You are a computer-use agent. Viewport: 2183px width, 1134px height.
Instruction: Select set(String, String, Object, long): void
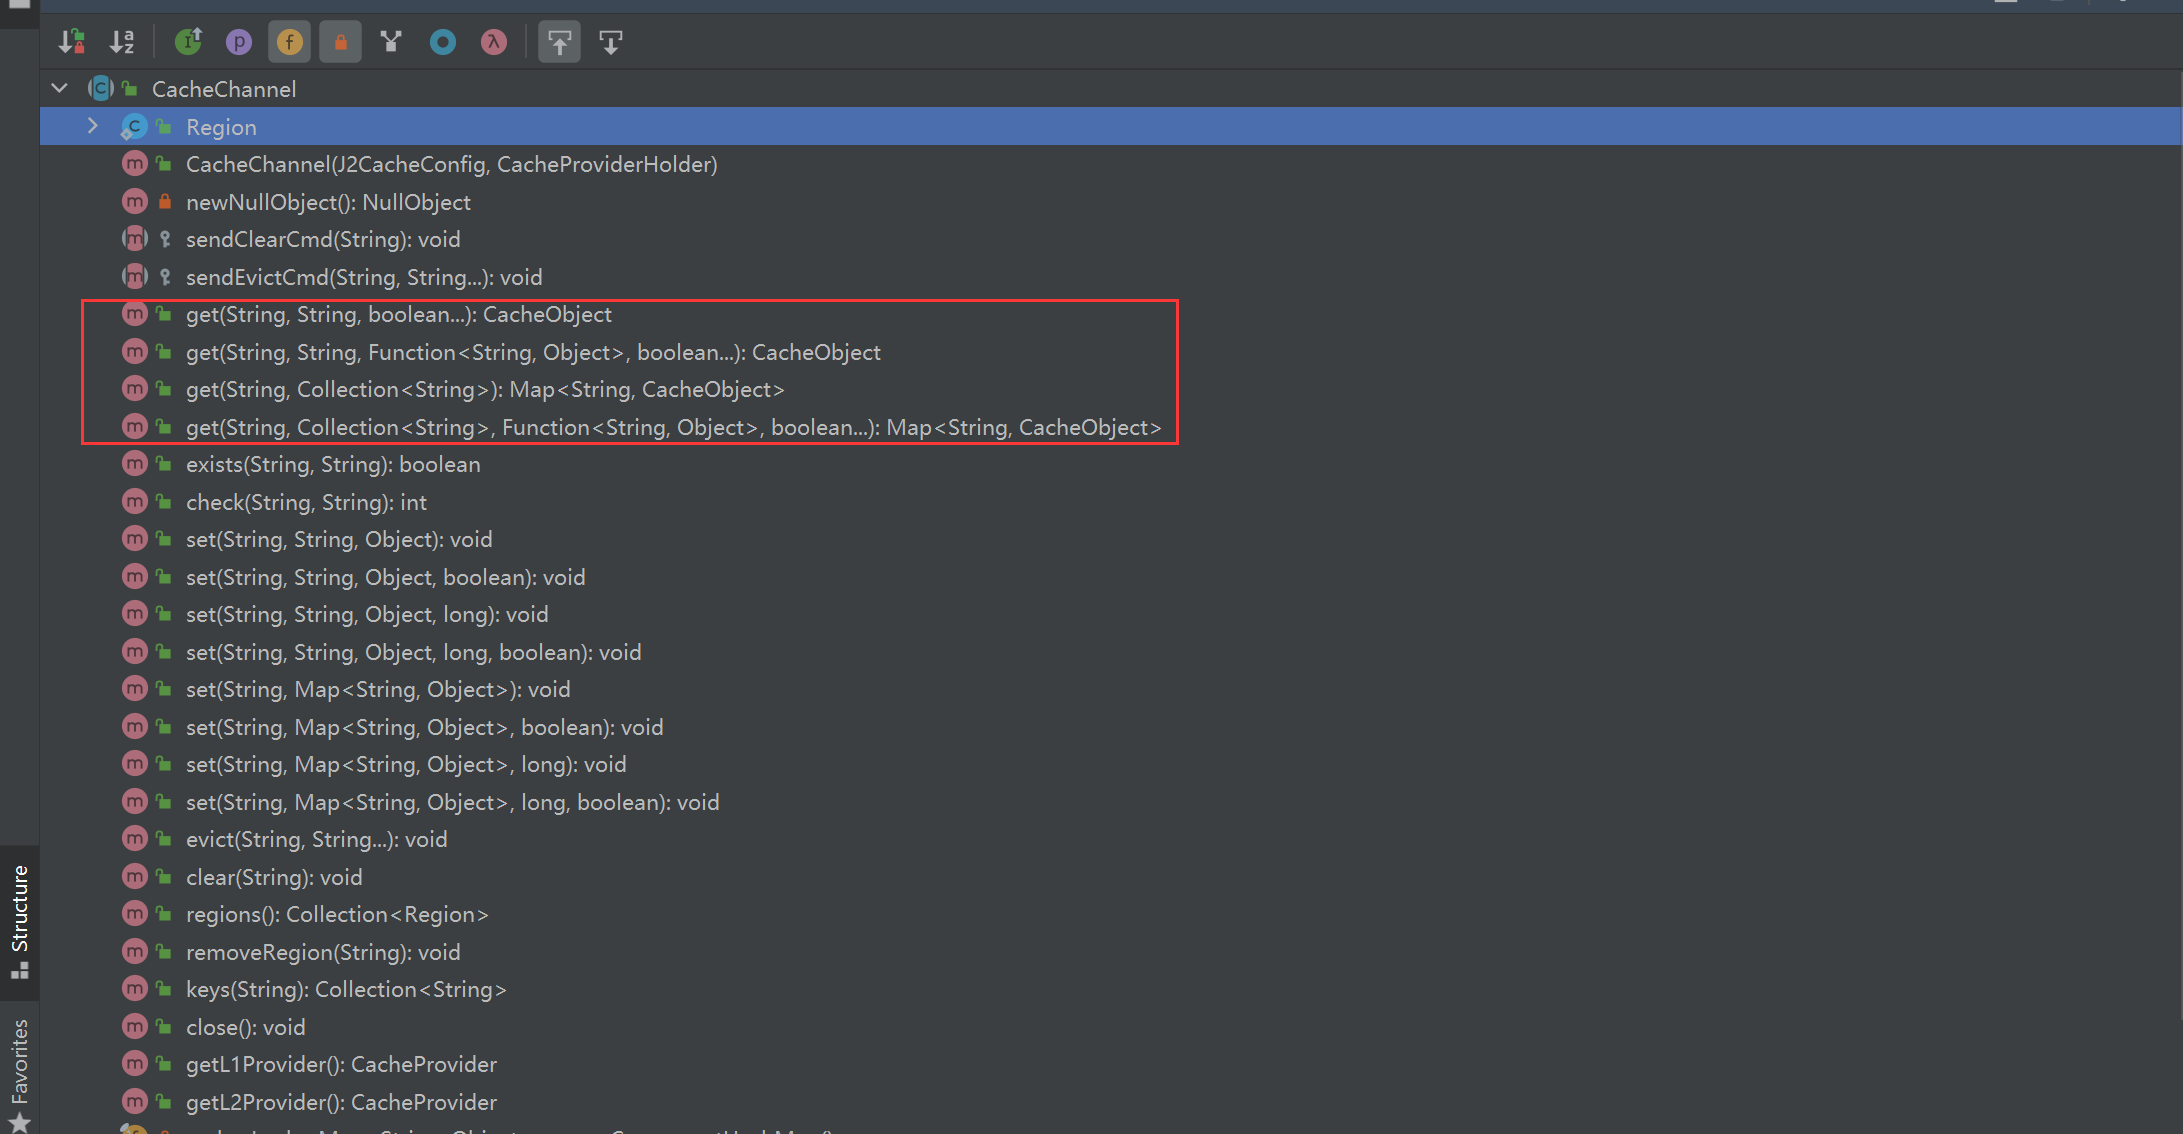pos(367,614)
